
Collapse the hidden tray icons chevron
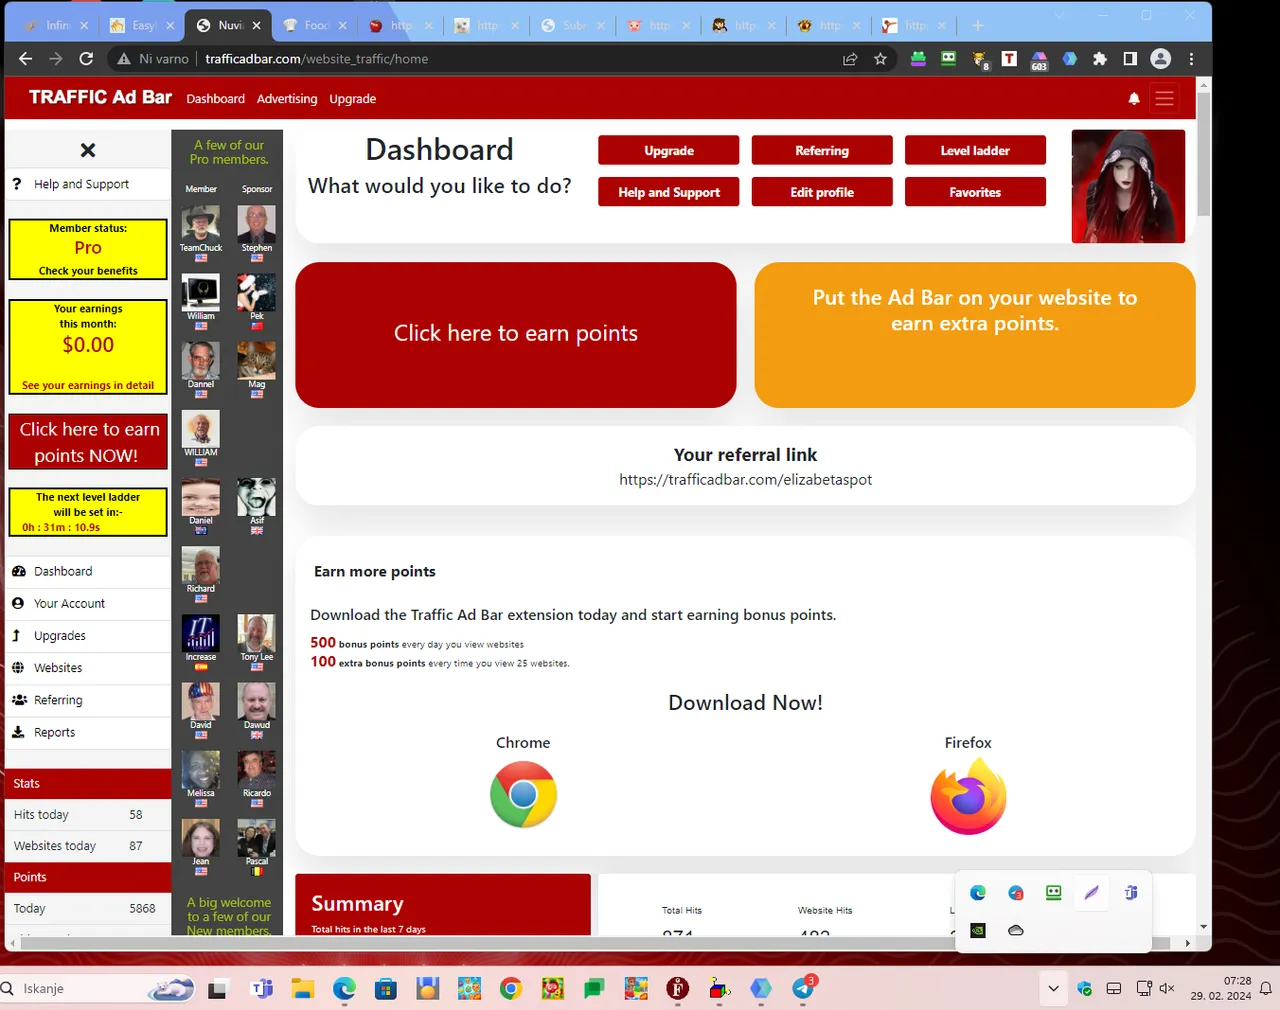1053,989
